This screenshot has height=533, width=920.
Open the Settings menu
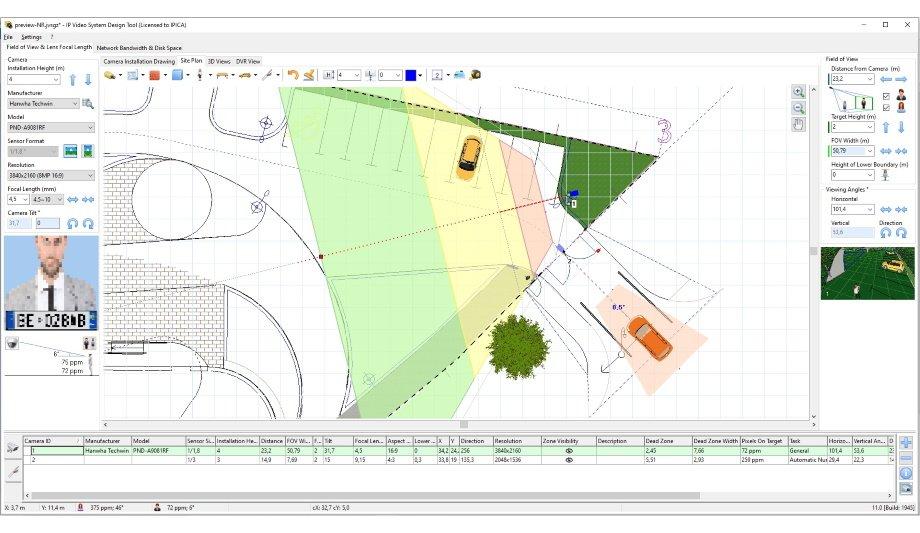pos(31,37)
